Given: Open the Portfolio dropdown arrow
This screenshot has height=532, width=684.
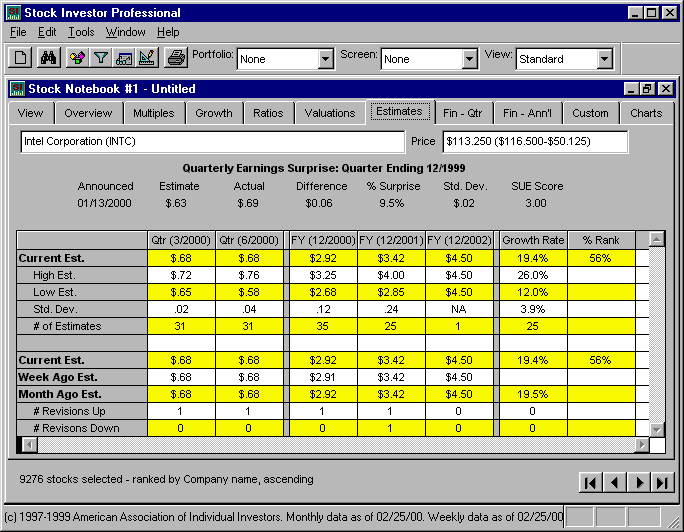Looking at the screenshot, I should click(x=325, y=59).
